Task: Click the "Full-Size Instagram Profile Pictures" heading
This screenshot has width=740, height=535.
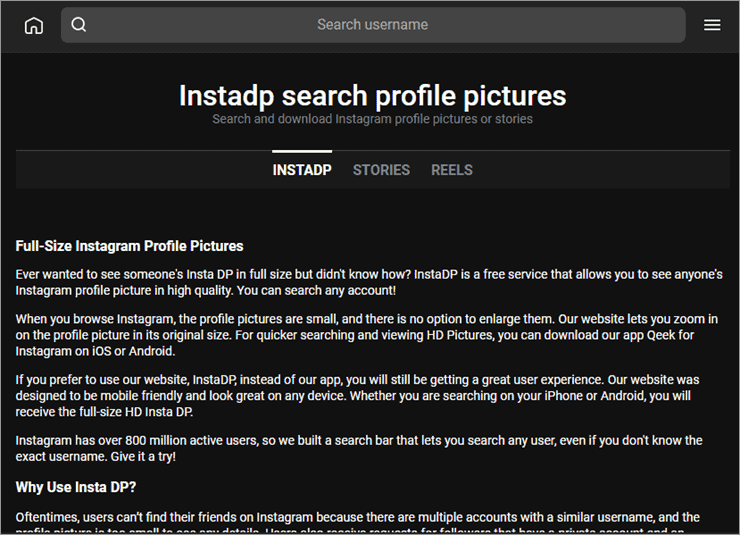Action: click(x=130, y=246)
